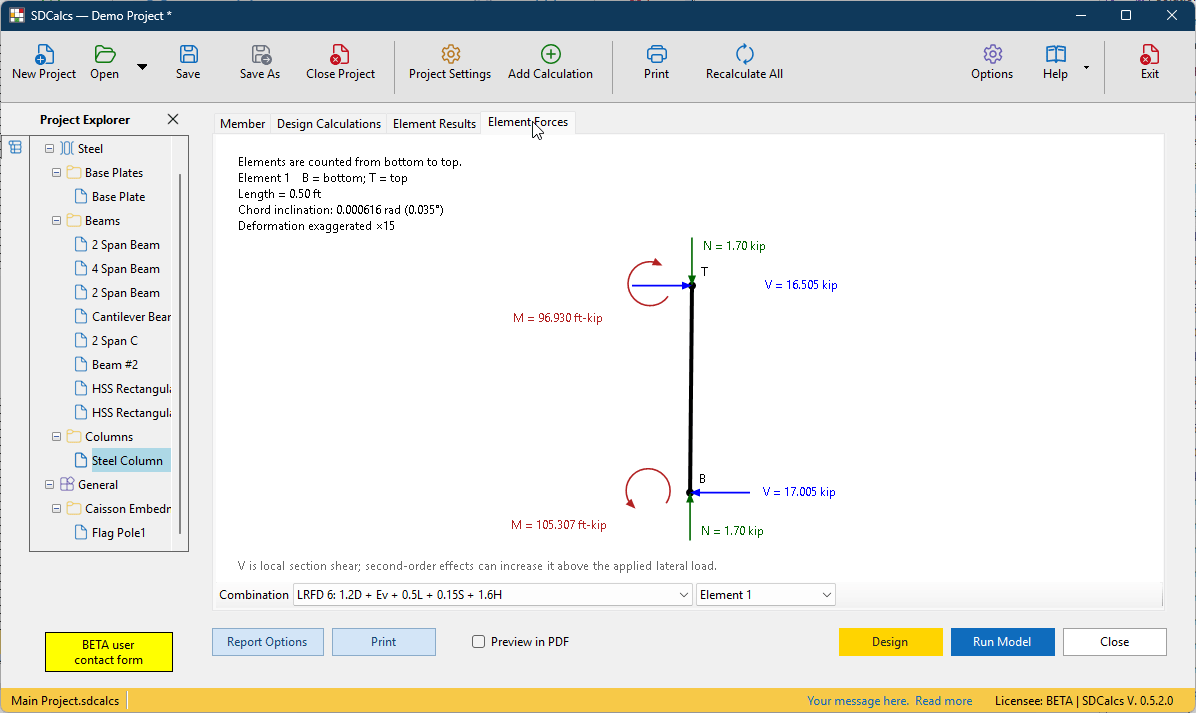This screenshot has height=713, width=1196.
Task: Open the Help book icon
Action: (x=1056, y=55)
